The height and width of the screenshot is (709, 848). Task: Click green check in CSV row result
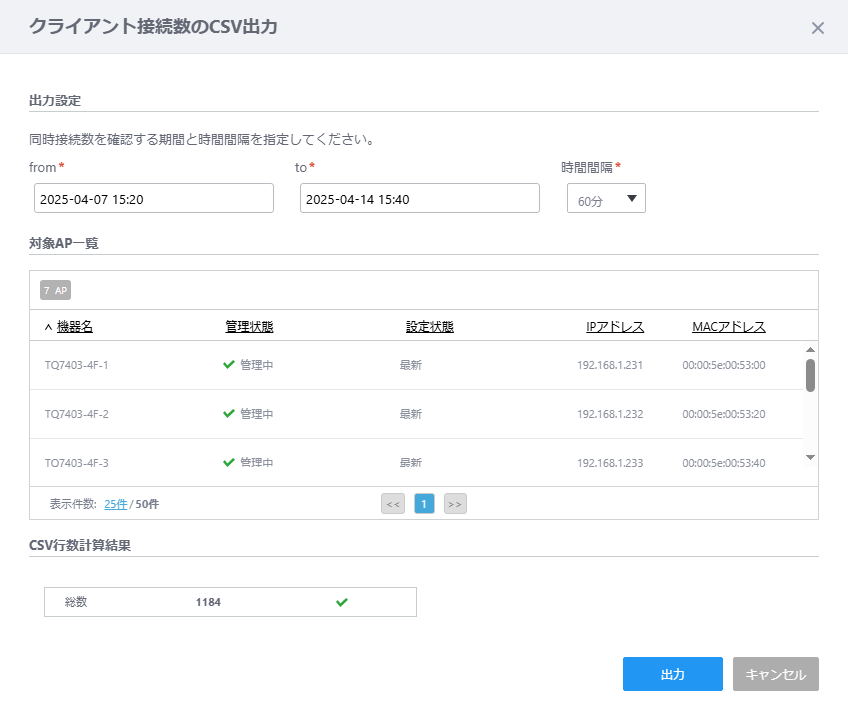(342, 602)
